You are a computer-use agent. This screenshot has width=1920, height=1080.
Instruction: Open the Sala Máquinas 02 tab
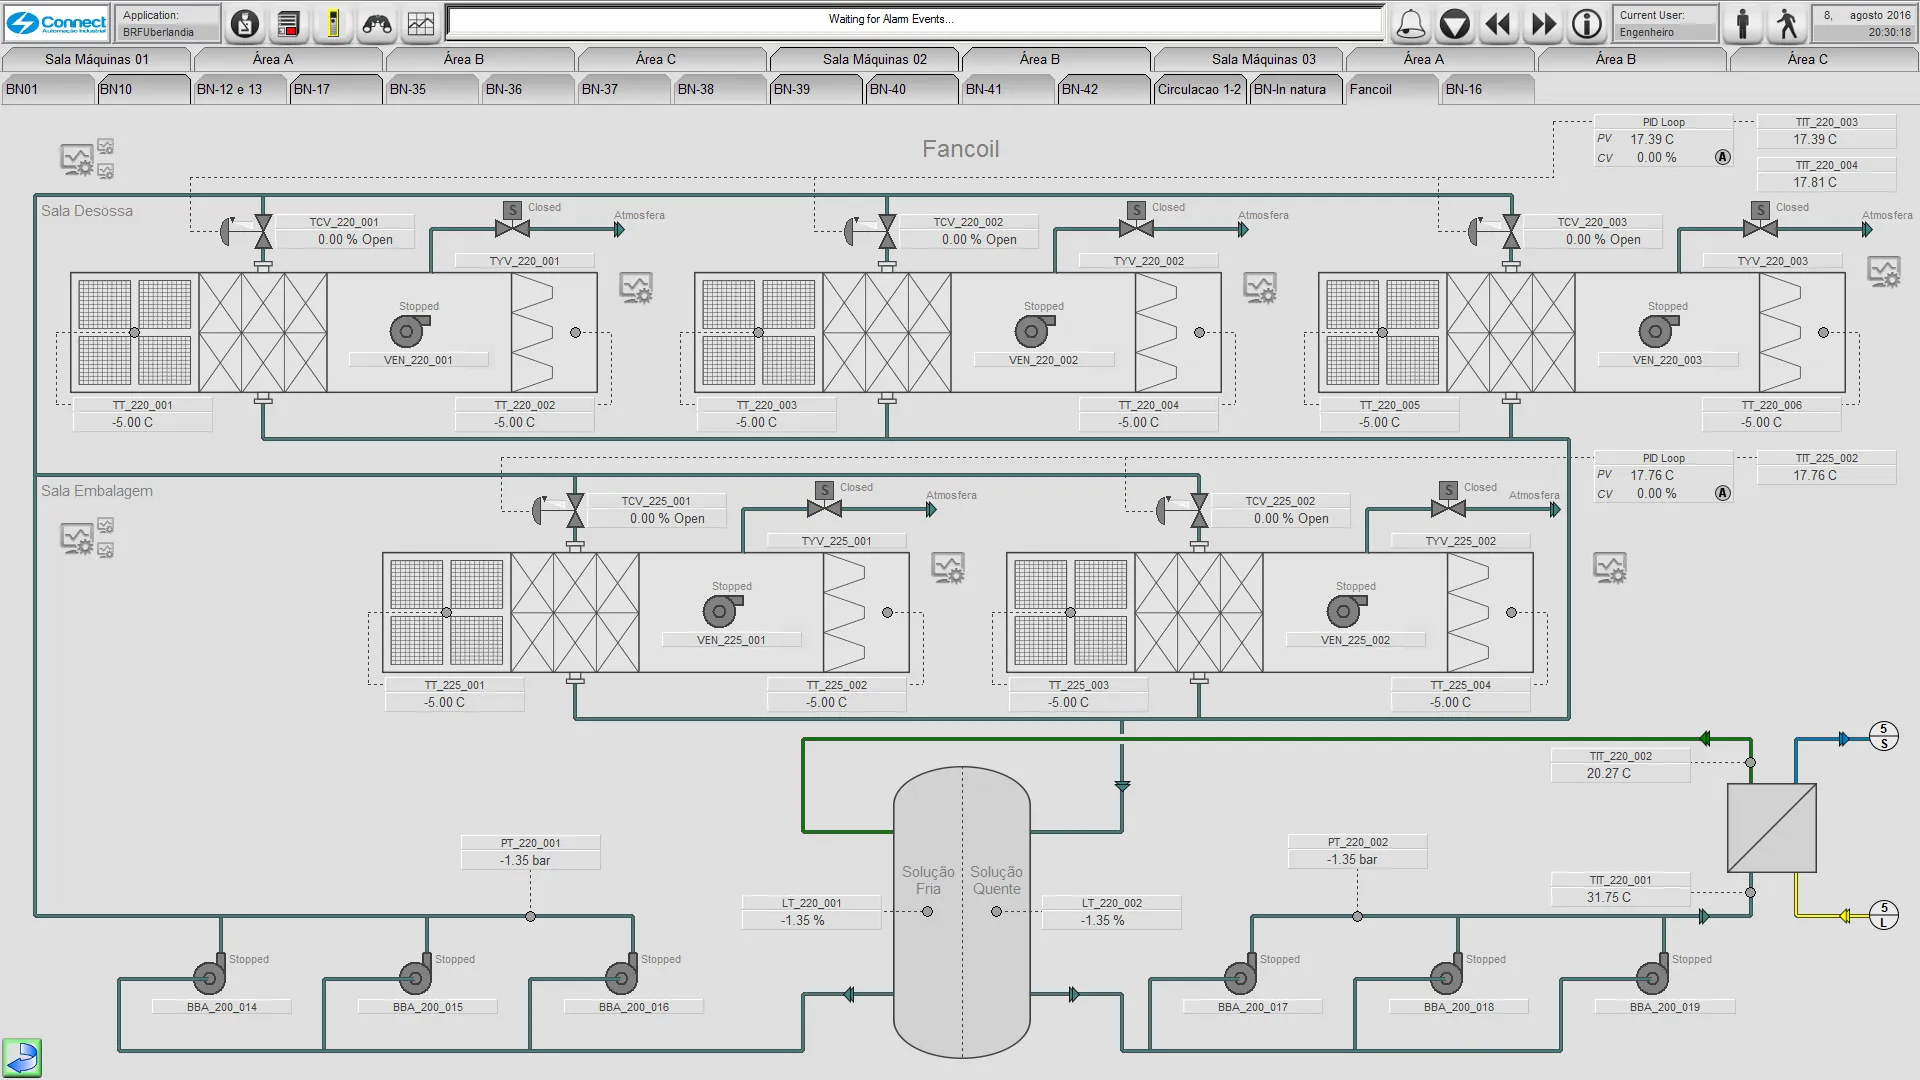[x=874, y=59]
